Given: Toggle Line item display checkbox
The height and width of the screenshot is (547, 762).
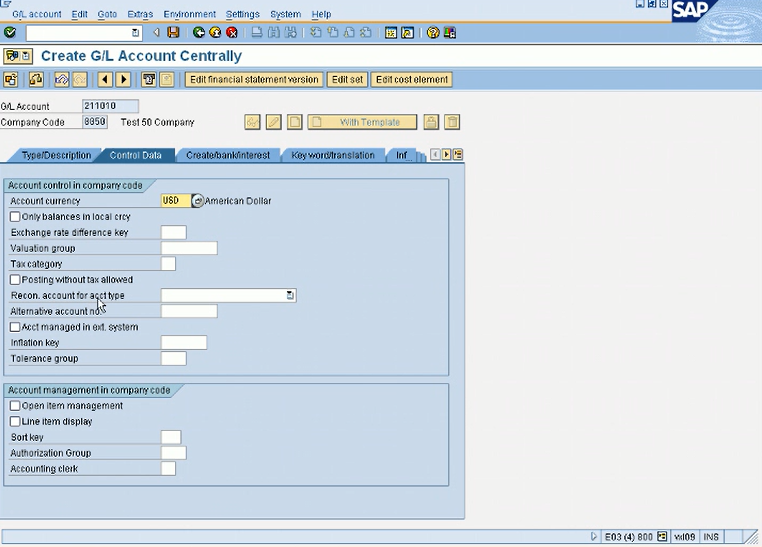Looking at the screenshot, I should 15,421.
